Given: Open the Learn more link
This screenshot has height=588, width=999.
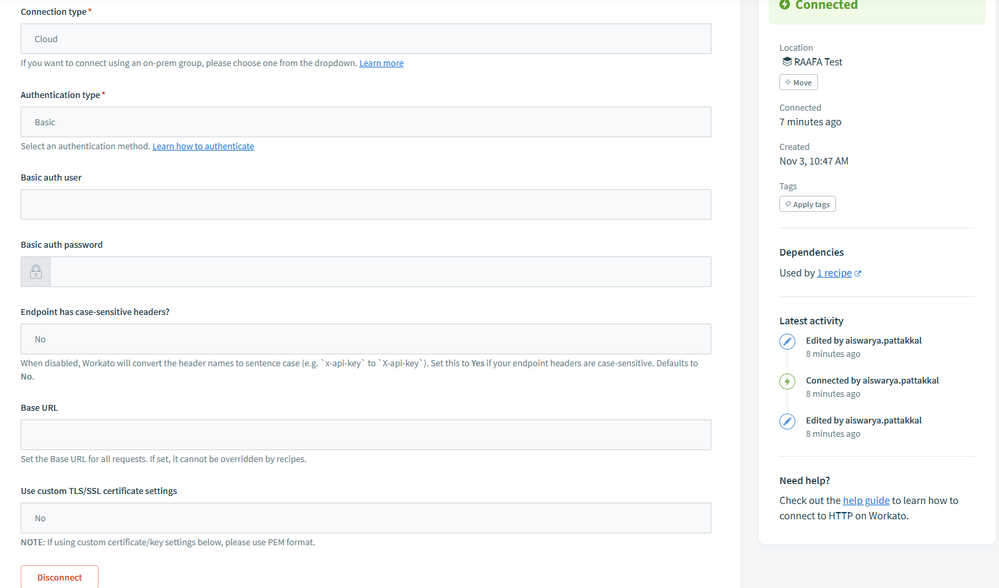Looking at the screenshot, I should pos(381,63).
